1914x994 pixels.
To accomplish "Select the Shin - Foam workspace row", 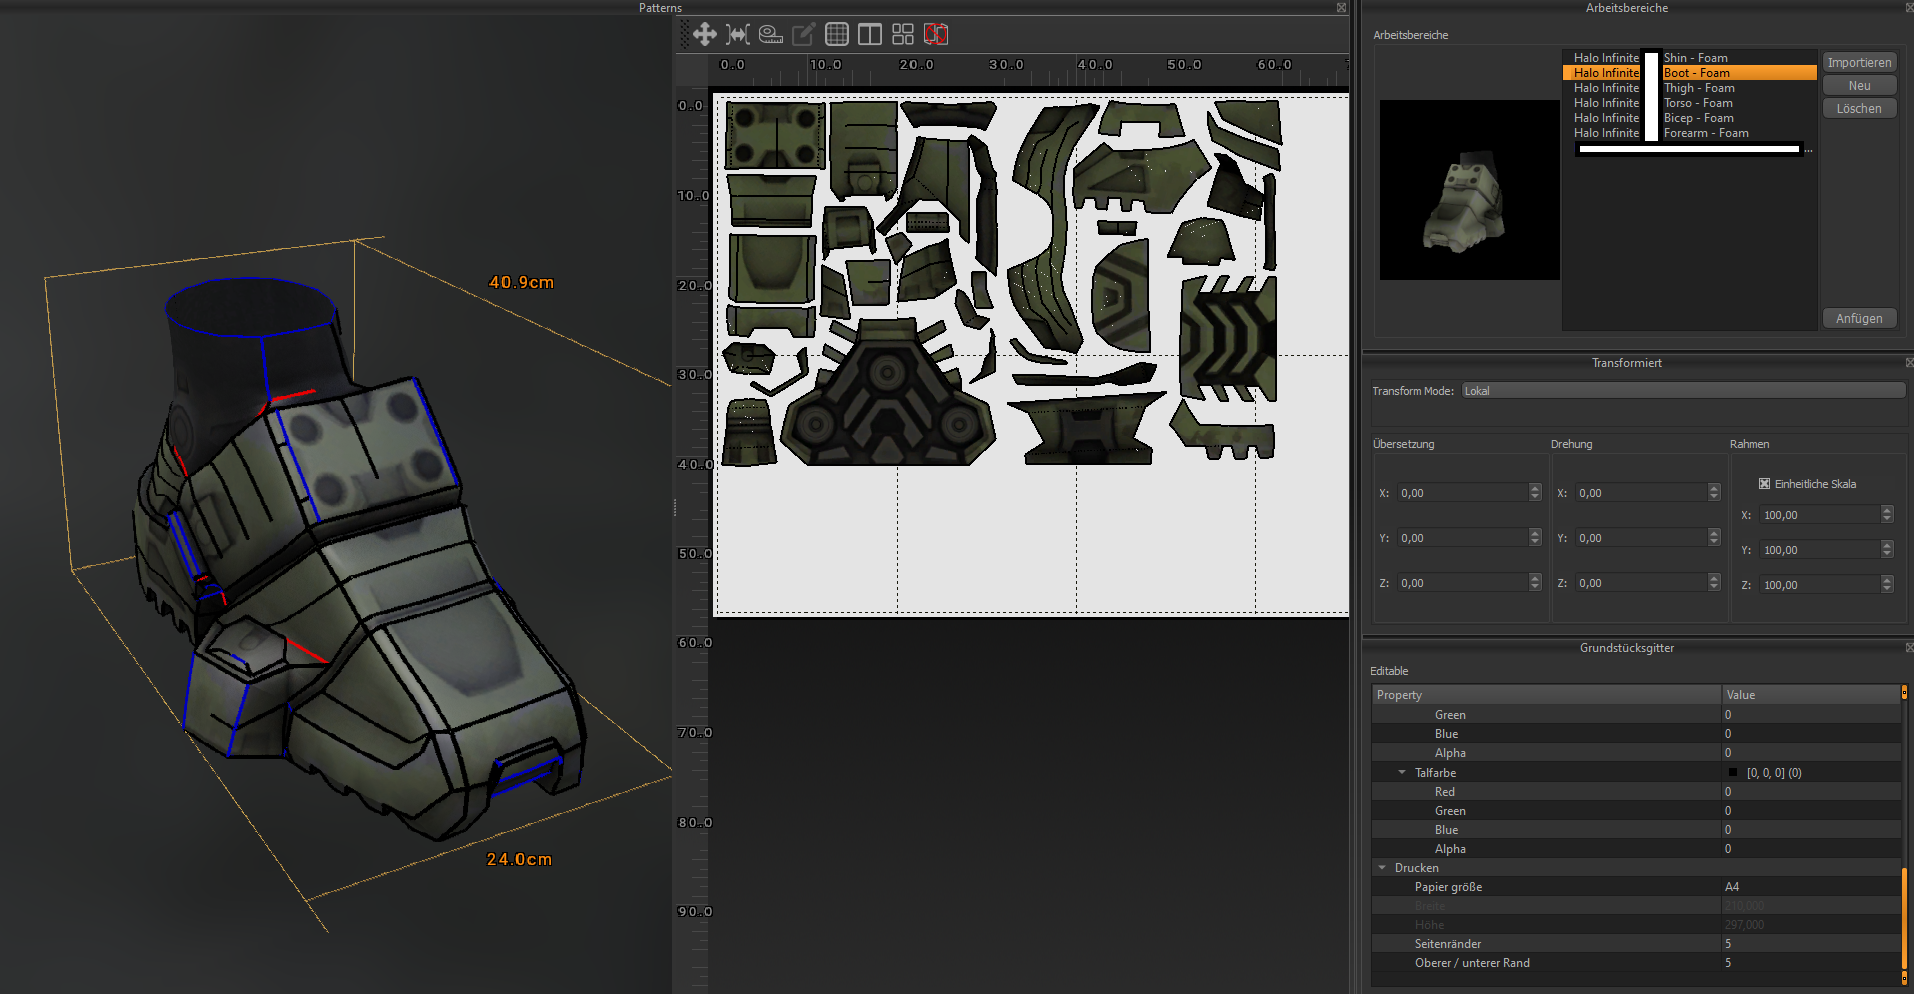I will 1690,58.
